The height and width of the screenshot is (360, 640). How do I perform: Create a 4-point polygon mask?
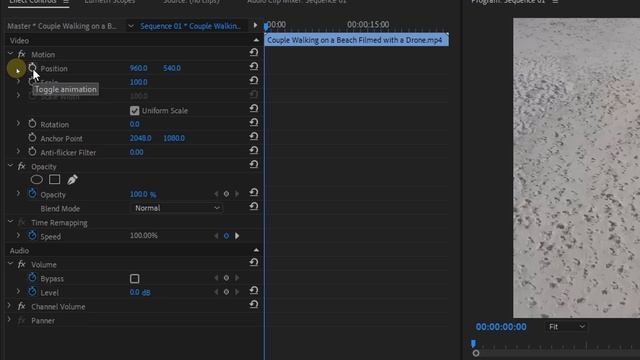click(x=54, y=180)
